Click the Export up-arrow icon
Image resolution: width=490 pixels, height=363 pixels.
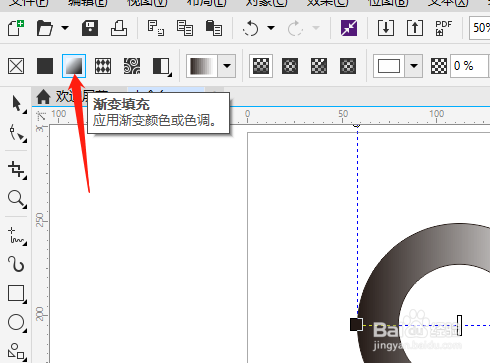(x=415, y=28)
